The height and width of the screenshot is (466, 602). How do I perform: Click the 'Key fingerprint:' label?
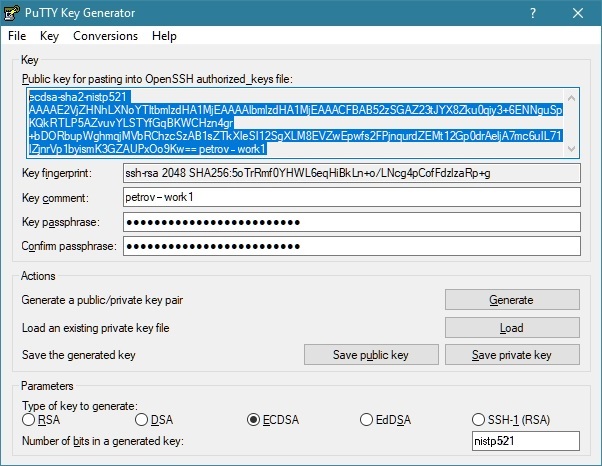57,173
